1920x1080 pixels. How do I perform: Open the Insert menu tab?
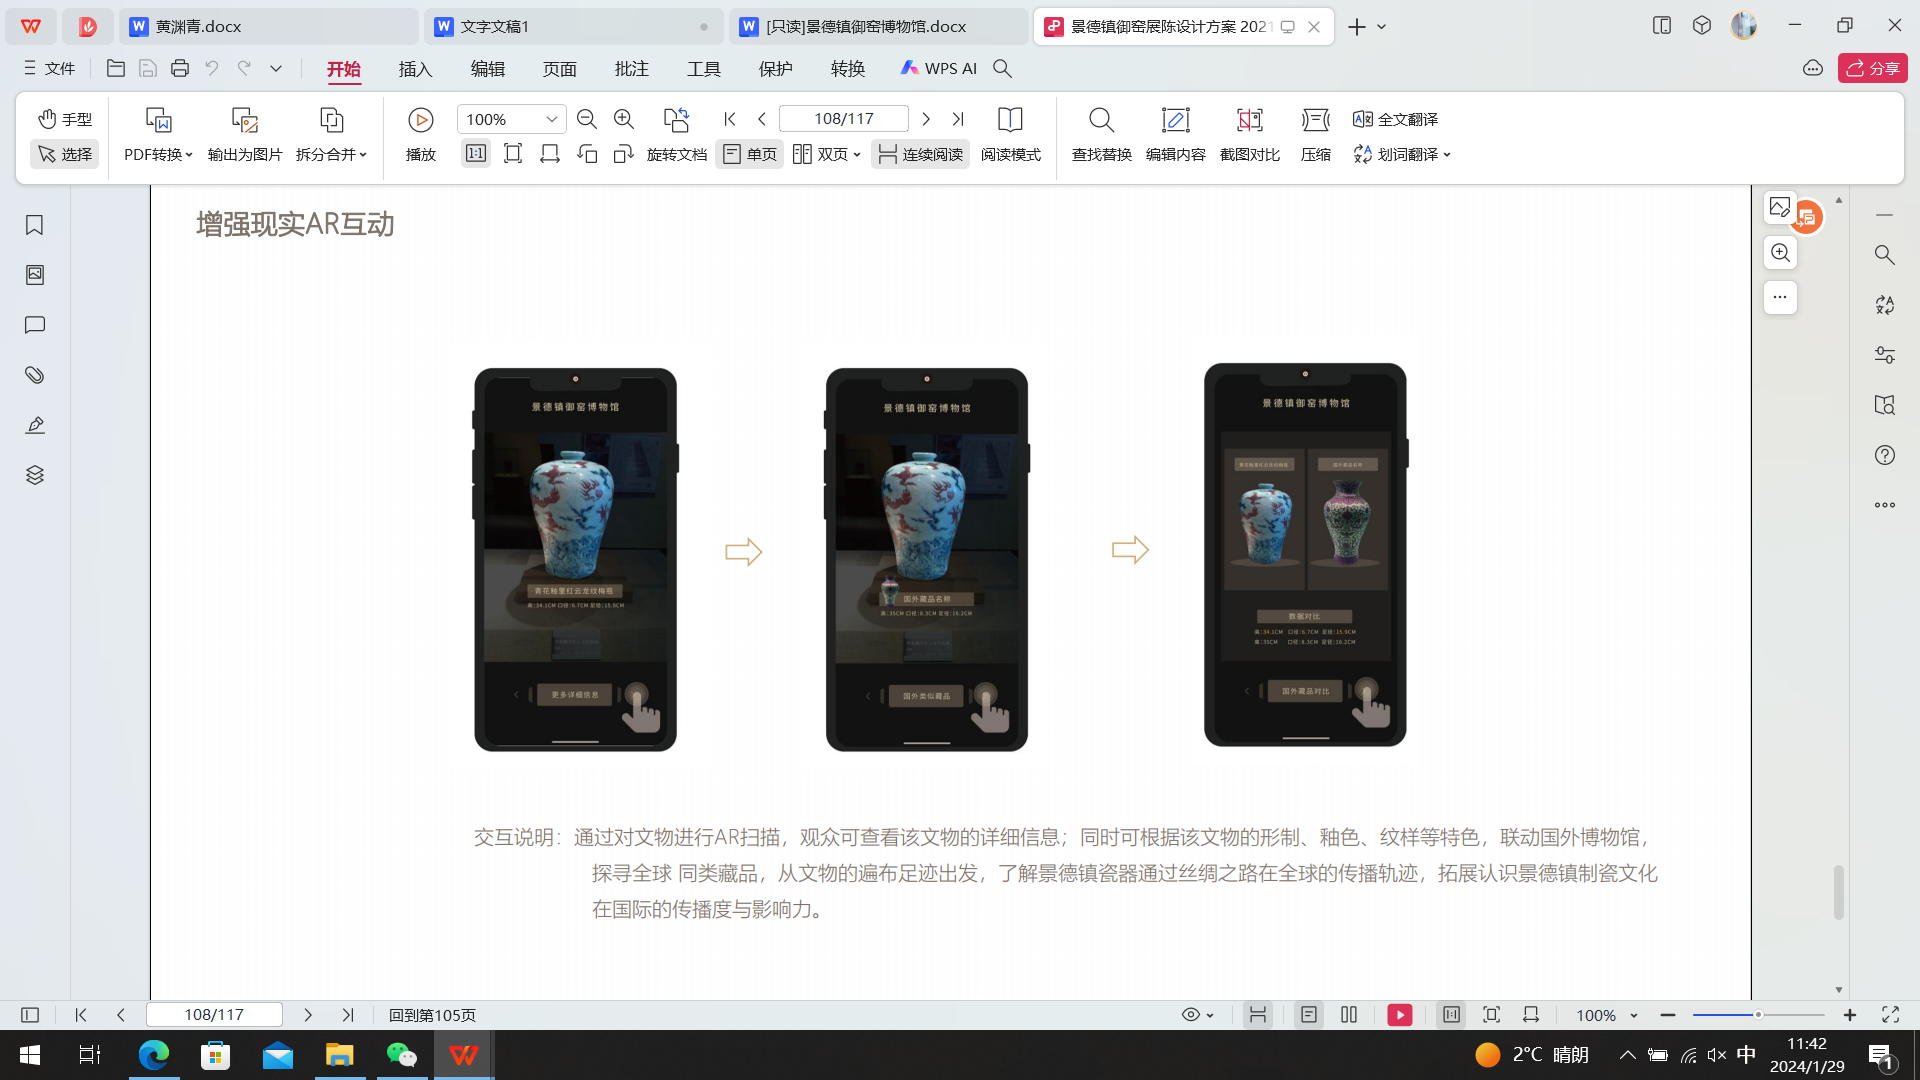415,69
